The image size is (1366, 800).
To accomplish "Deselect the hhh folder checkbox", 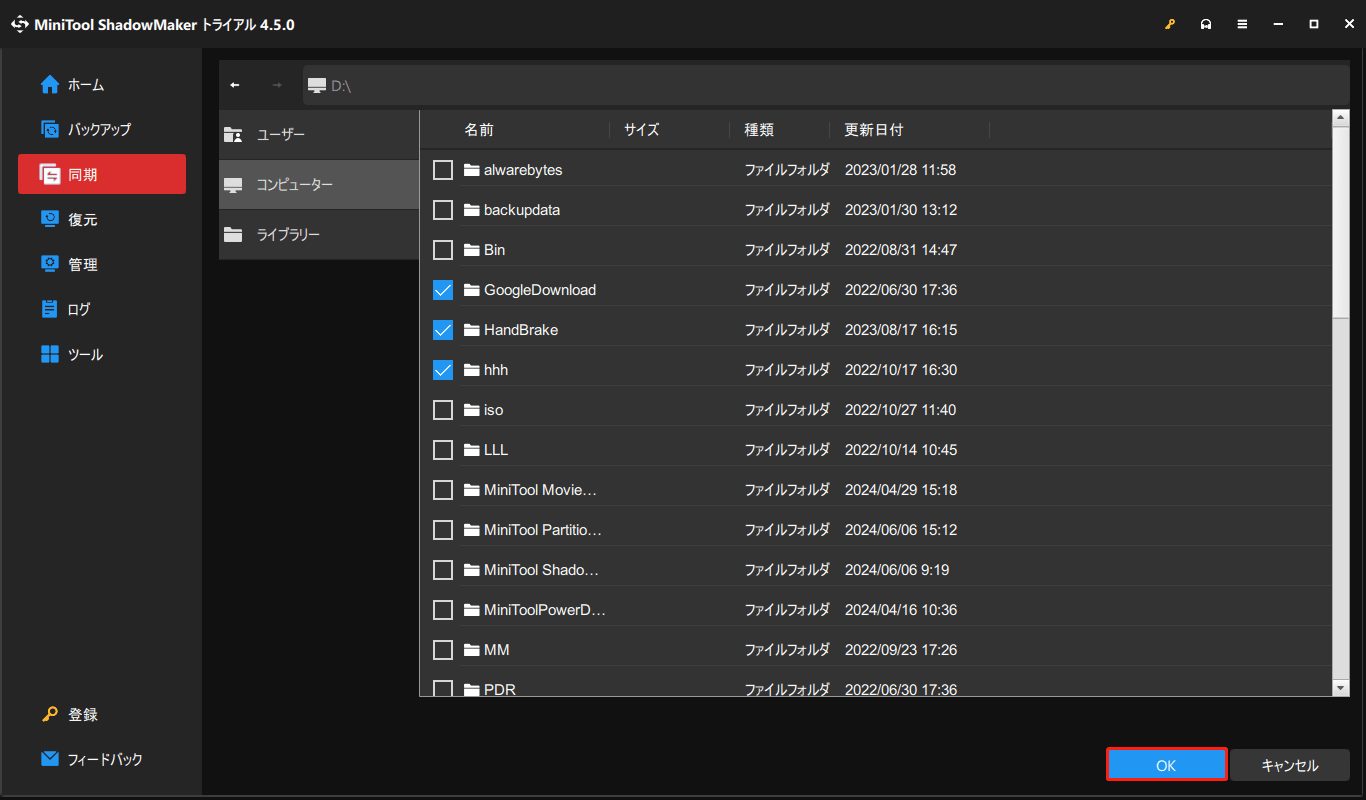I will point(443,370).
